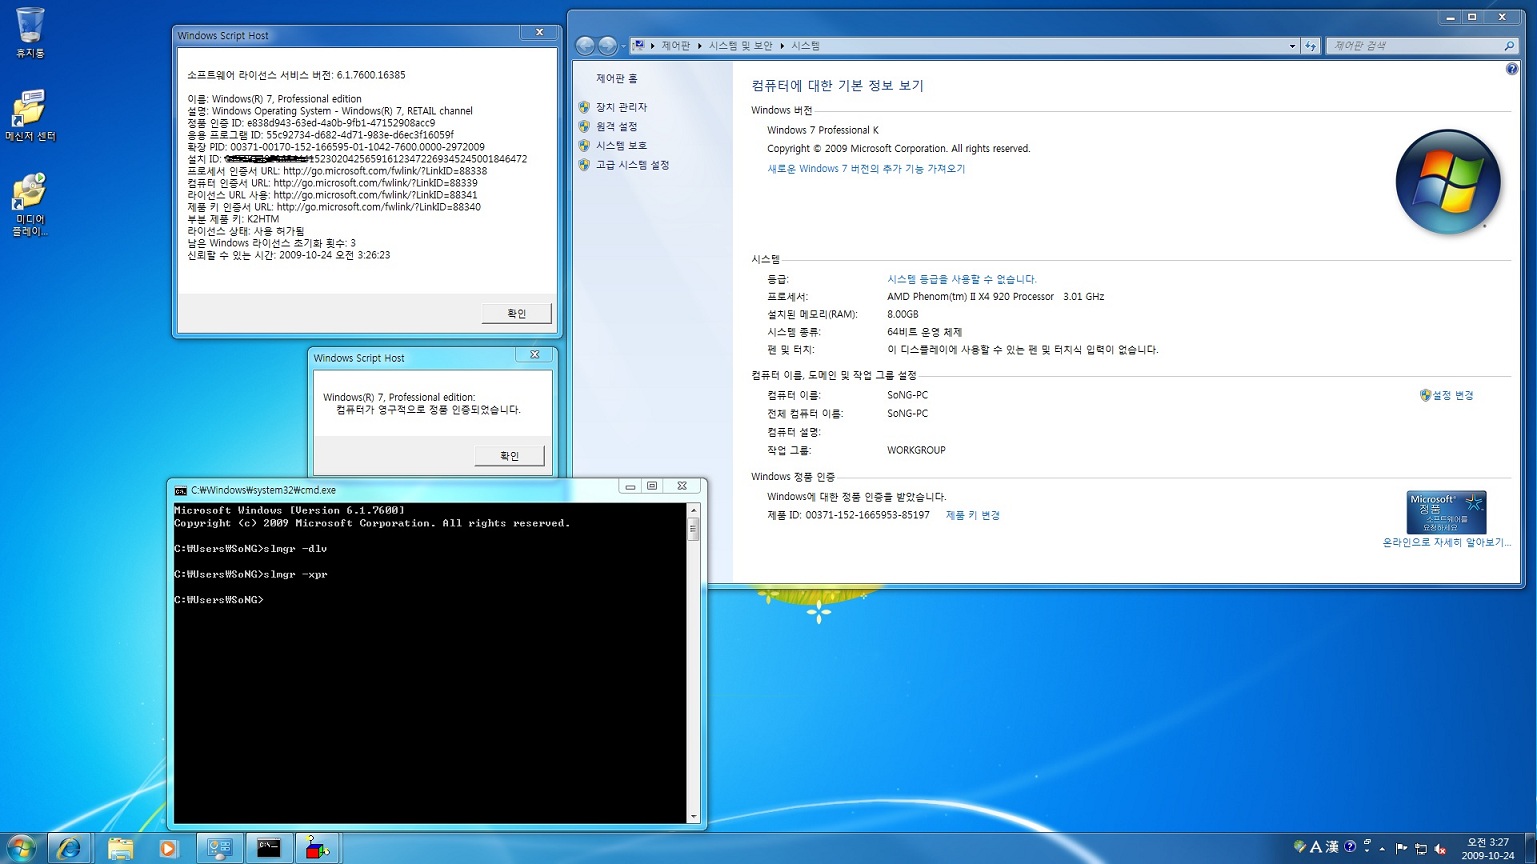Viewport: 1537px width, 864px height.
Task: Click the 시스템 및 보안 breadcrumb segment
Action: pyautogui.click(x=741, y=46)
